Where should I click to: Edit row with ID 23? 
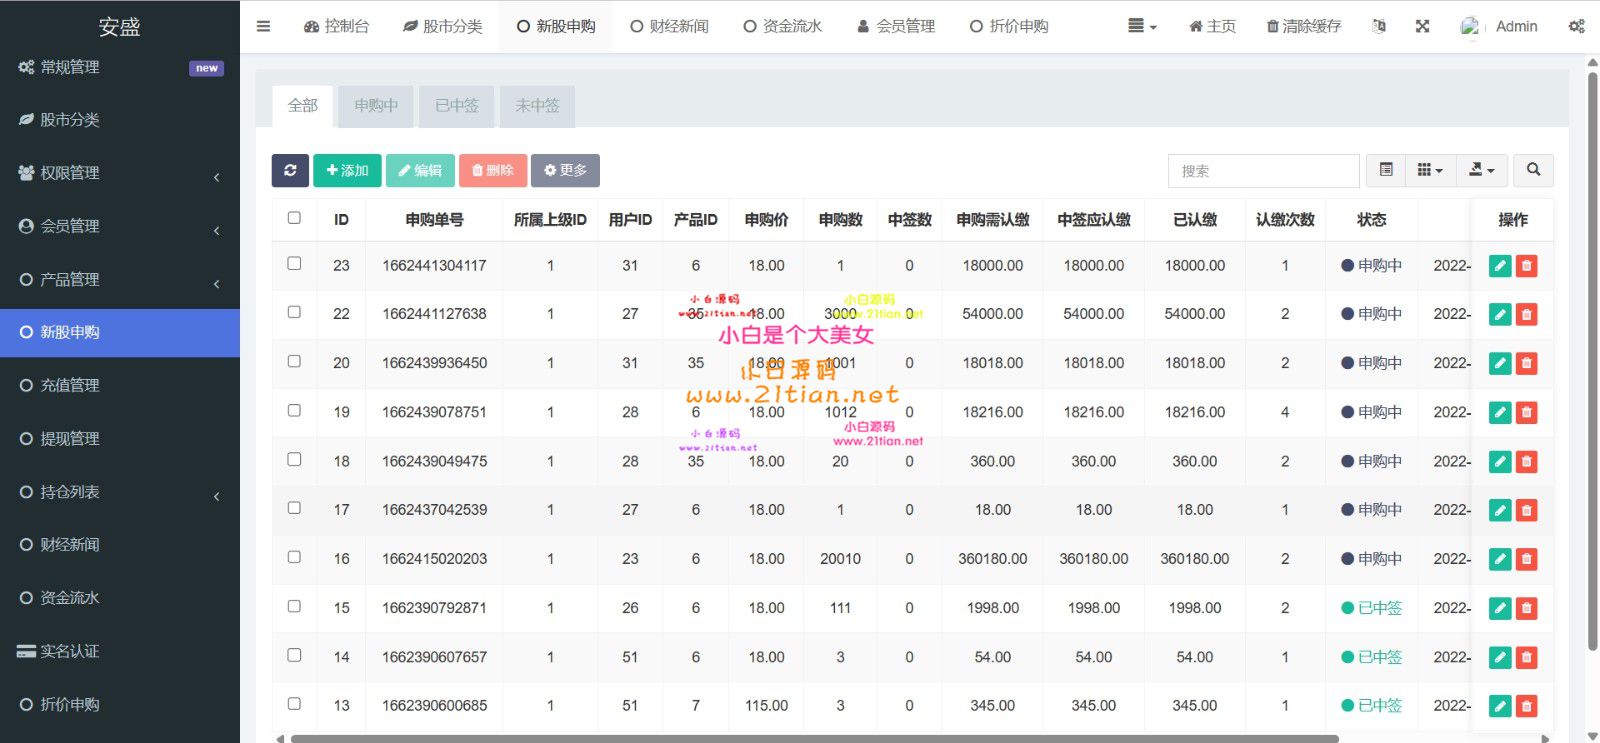click(x=1500, y=266)
